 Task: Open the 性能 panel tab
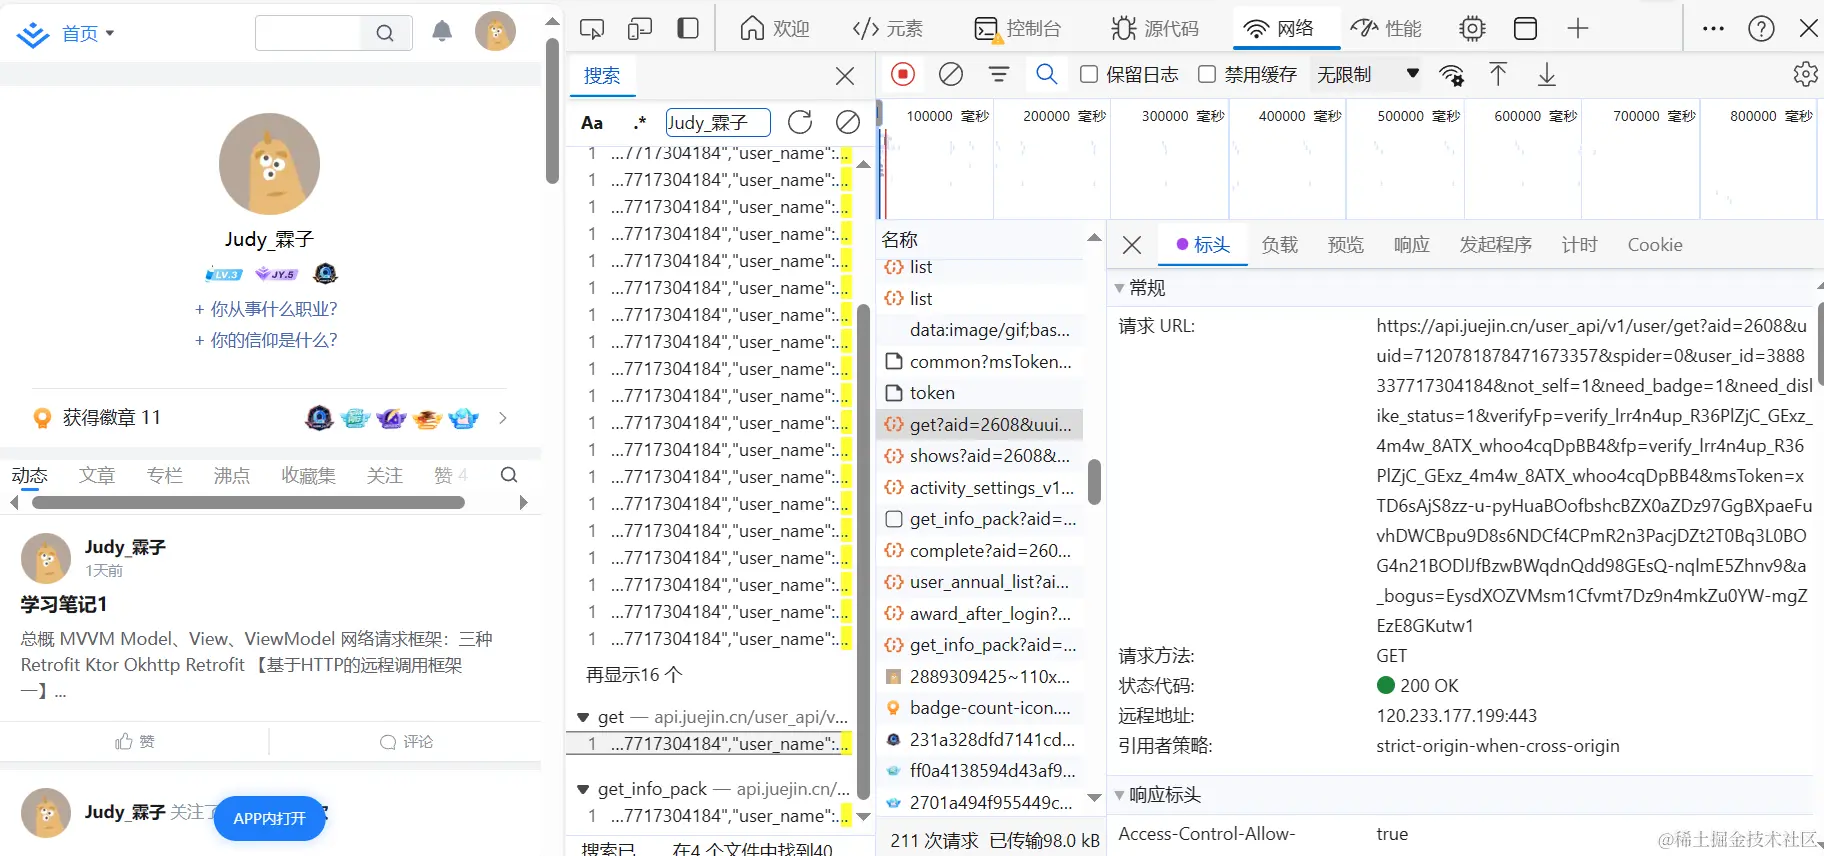[x=1386, y=29]
